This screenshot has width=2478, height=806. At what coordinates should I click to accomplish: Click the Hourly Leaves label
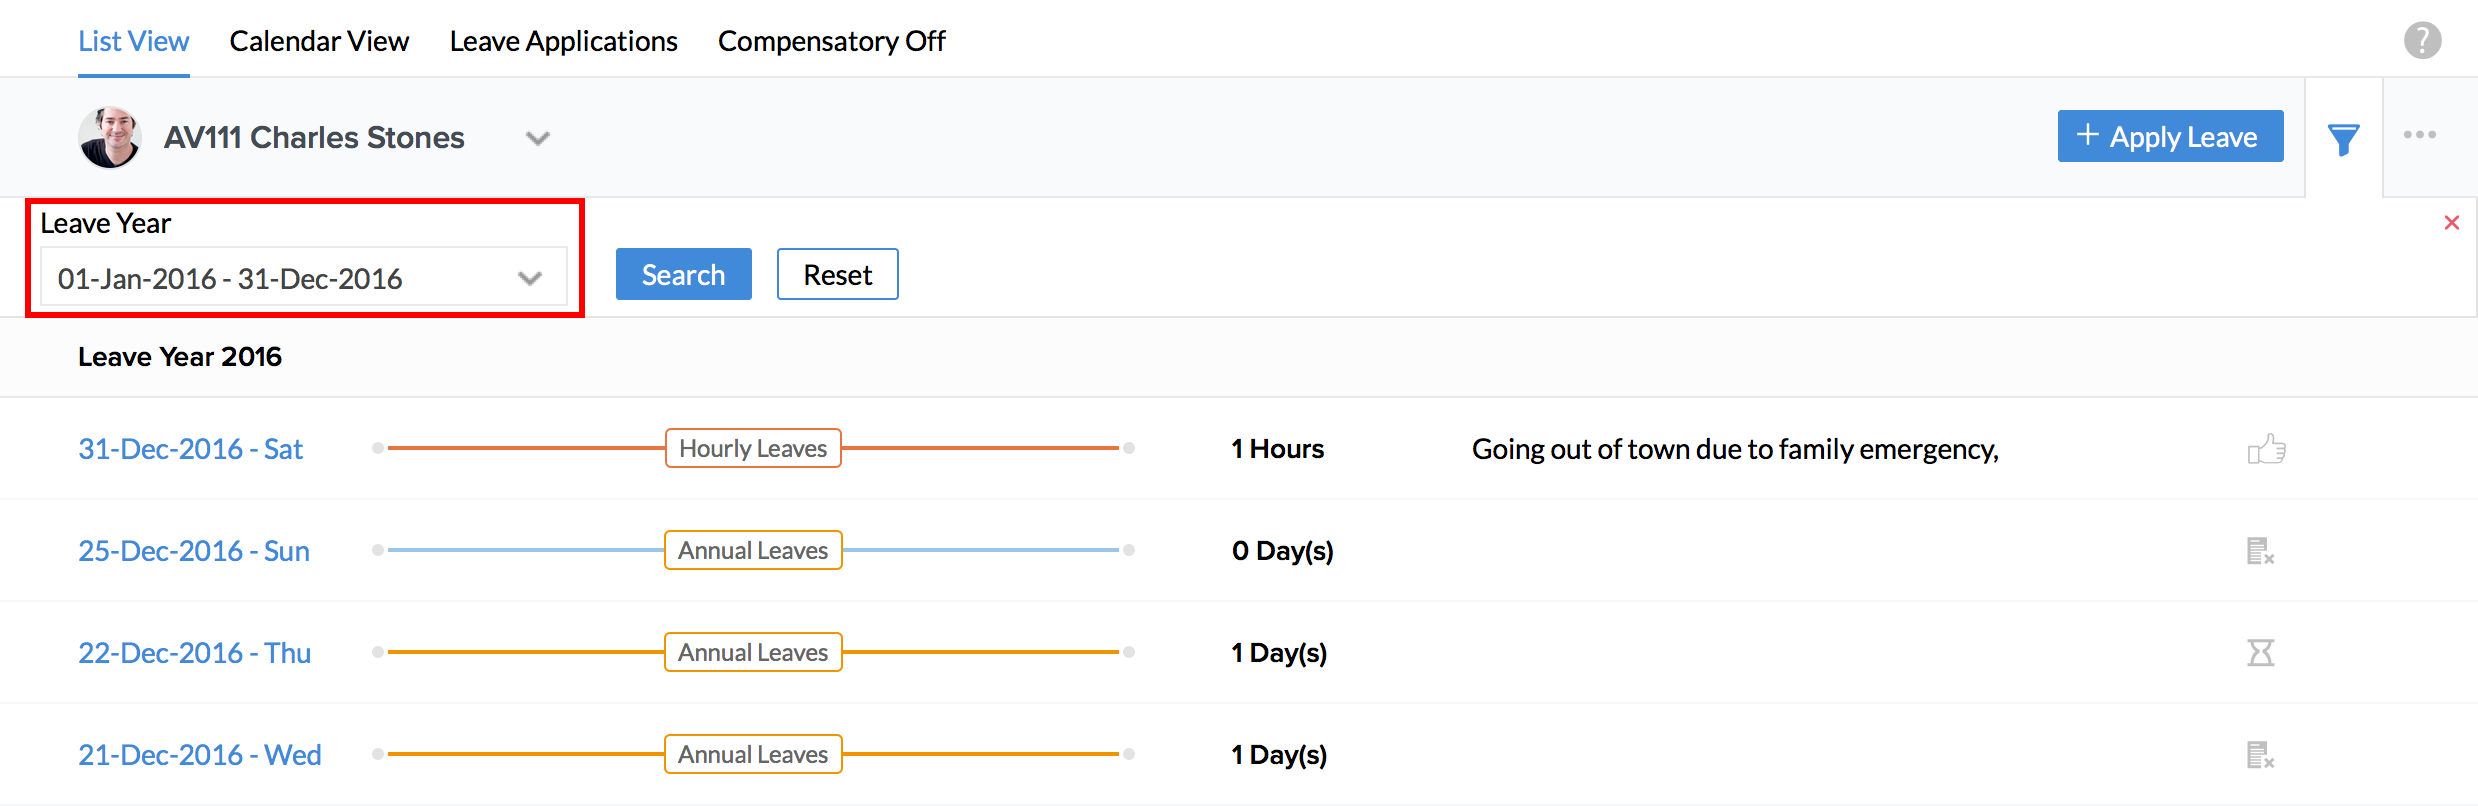[x=753, y=448]
